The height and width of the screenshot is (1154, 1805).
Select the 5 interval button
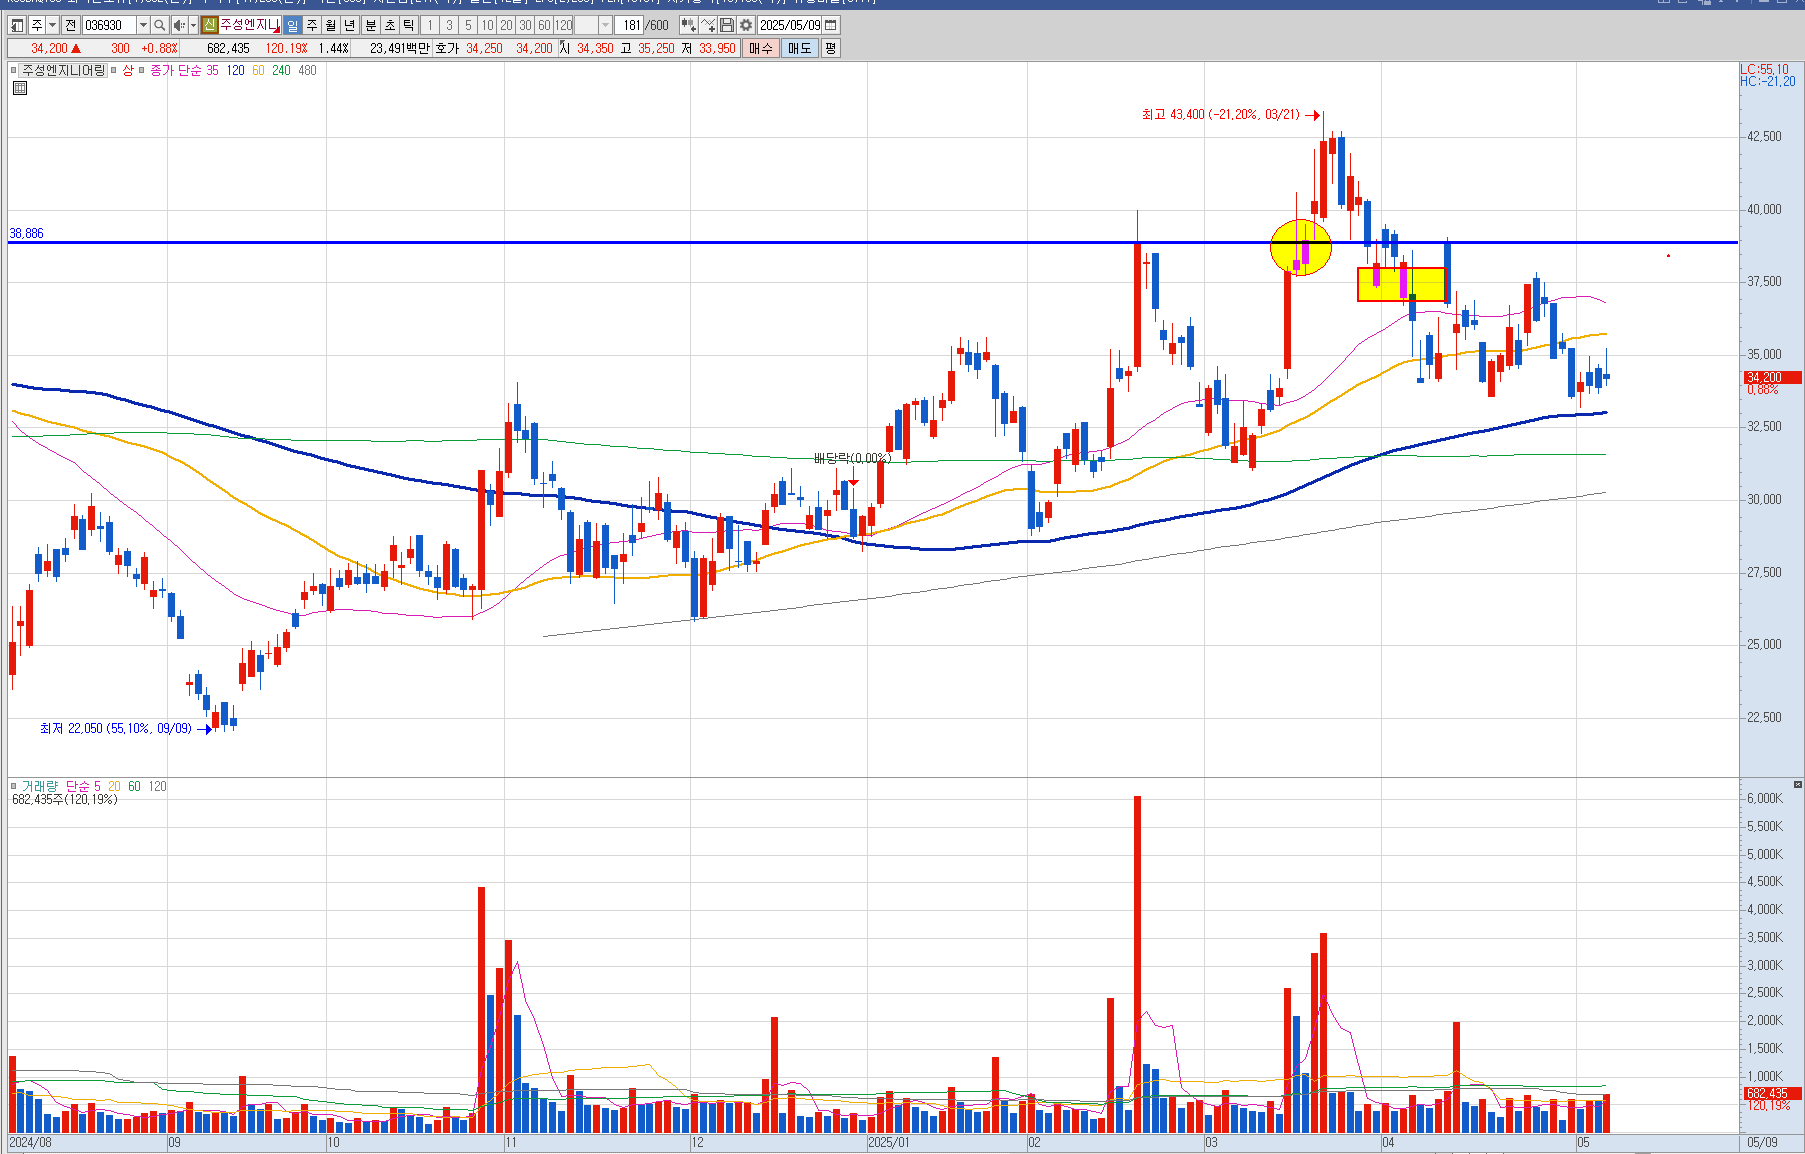(x=468, y=25)
